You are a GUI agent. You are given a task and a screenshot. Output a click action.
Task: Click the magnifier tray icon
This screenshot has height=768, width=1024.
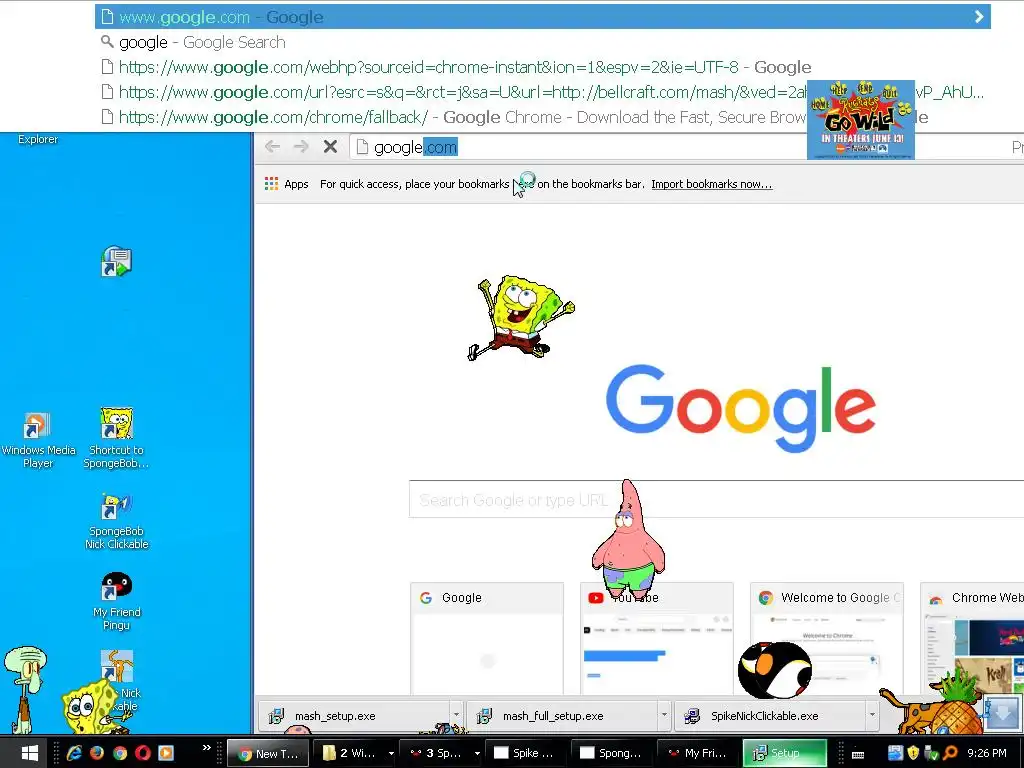point(950,753)
